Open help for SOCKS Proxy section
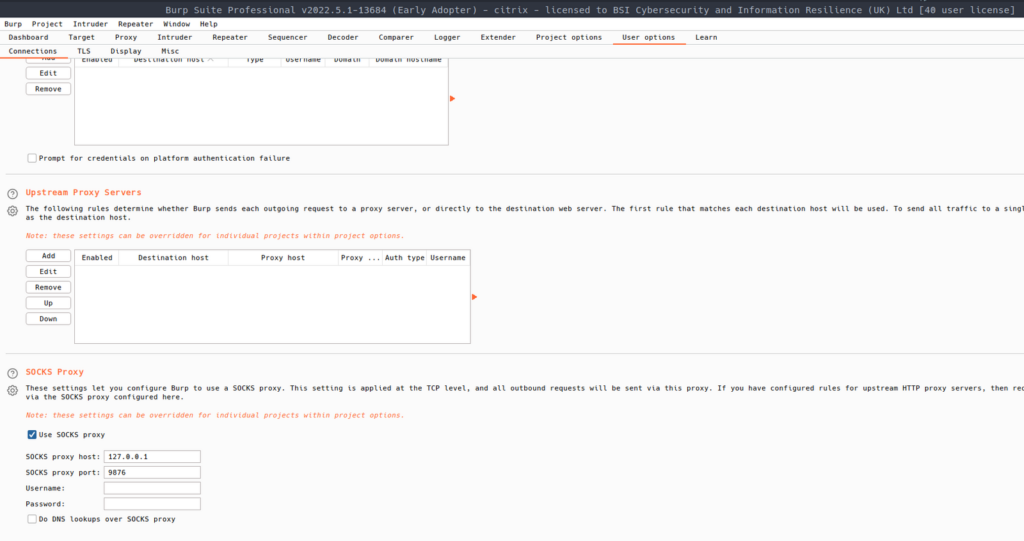The width and height of the screenshot is (1024, 541). pos(12,374)
